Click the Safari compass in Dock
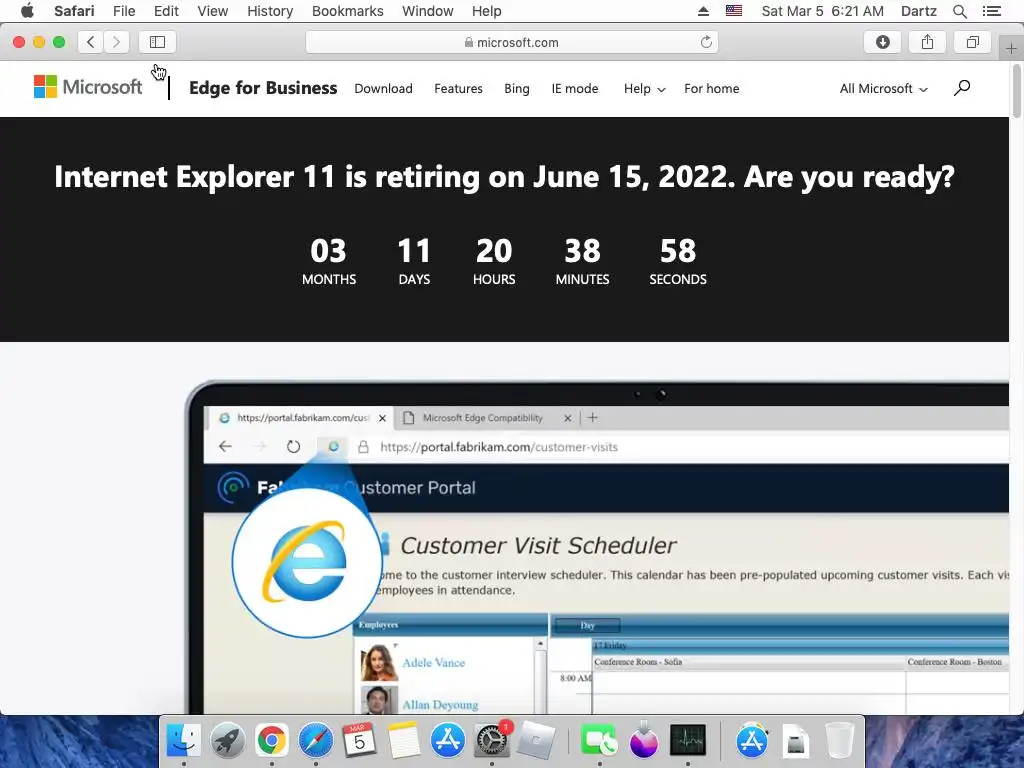The height and width of the screenshot is (768, 1024). click(315, 741)
